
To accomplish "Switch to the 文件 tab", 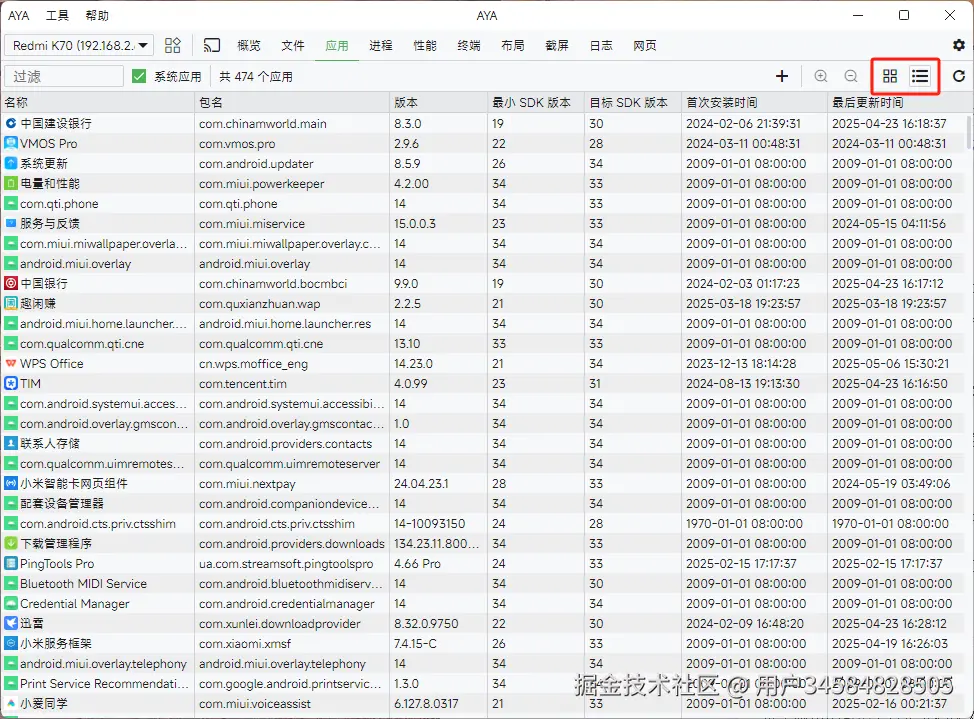I will (x=293, y=45).
